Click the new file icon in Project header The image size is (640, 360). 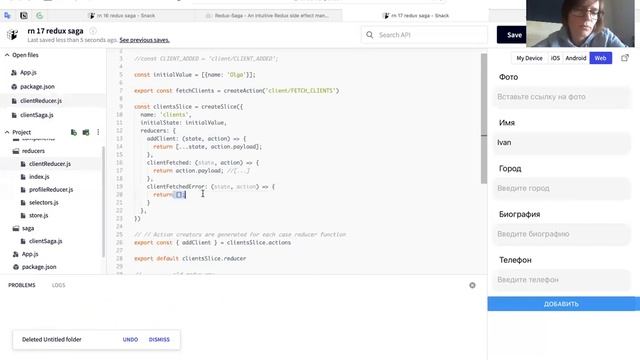point(74,132)
